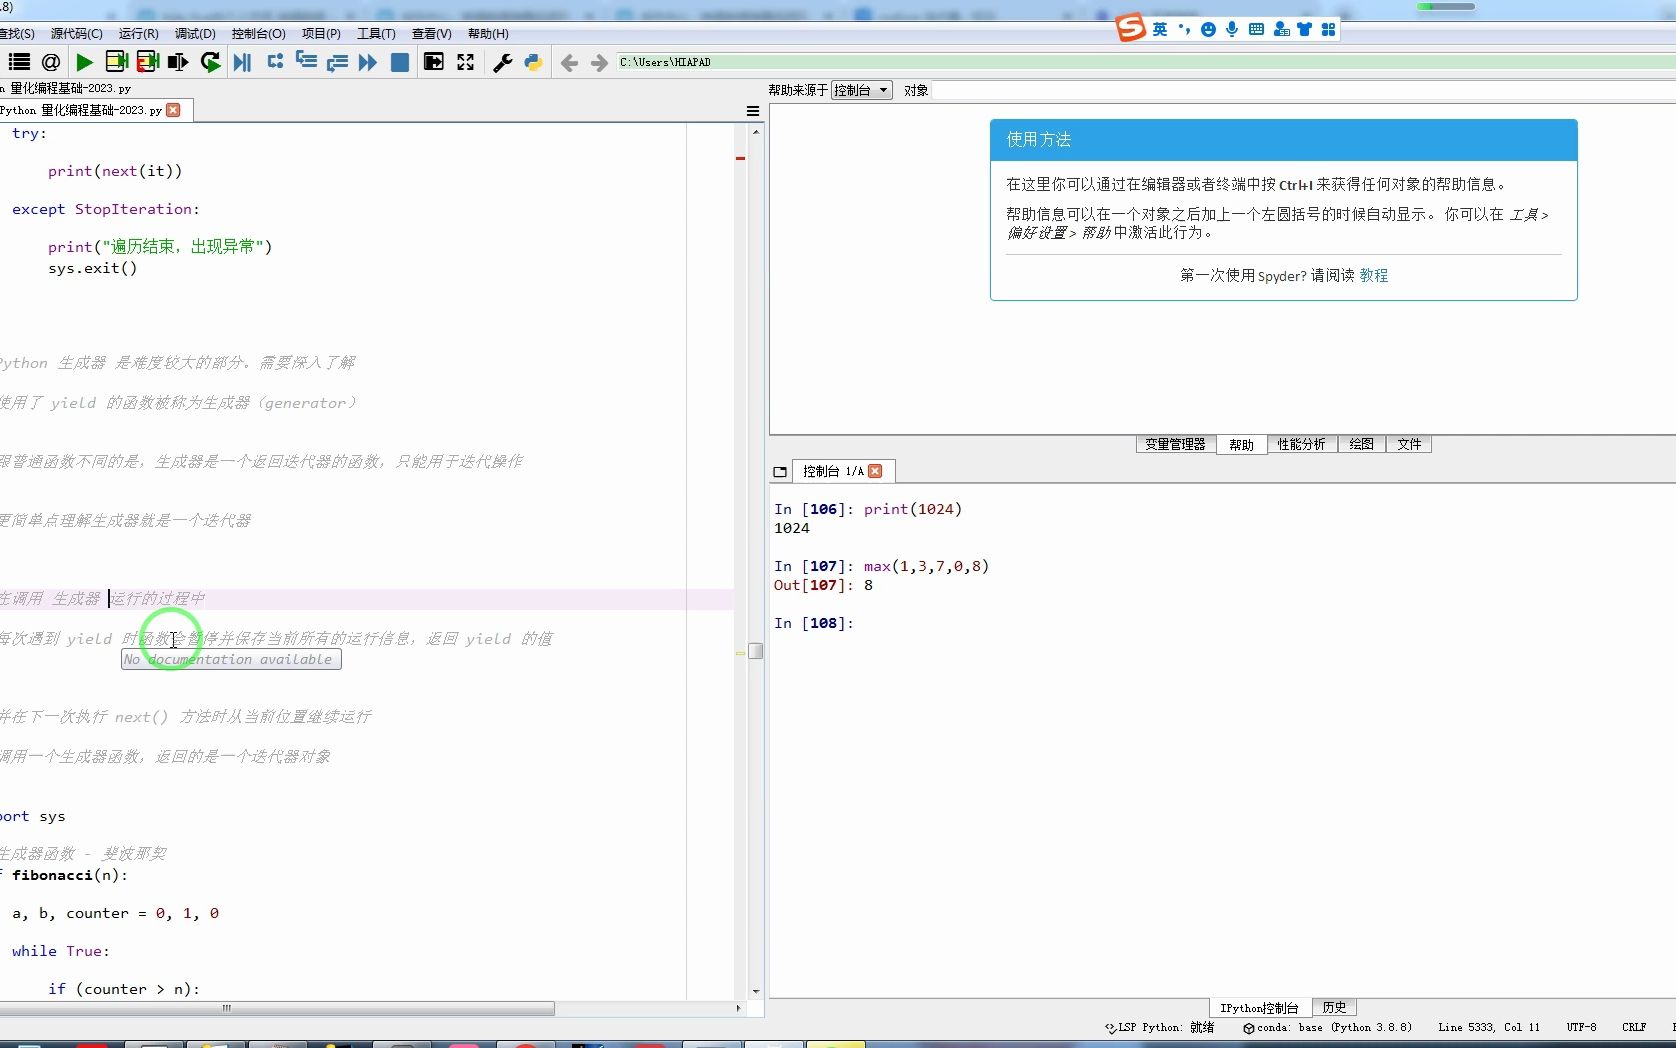Open Sogou soft keyboard

tap(1257, 29)
